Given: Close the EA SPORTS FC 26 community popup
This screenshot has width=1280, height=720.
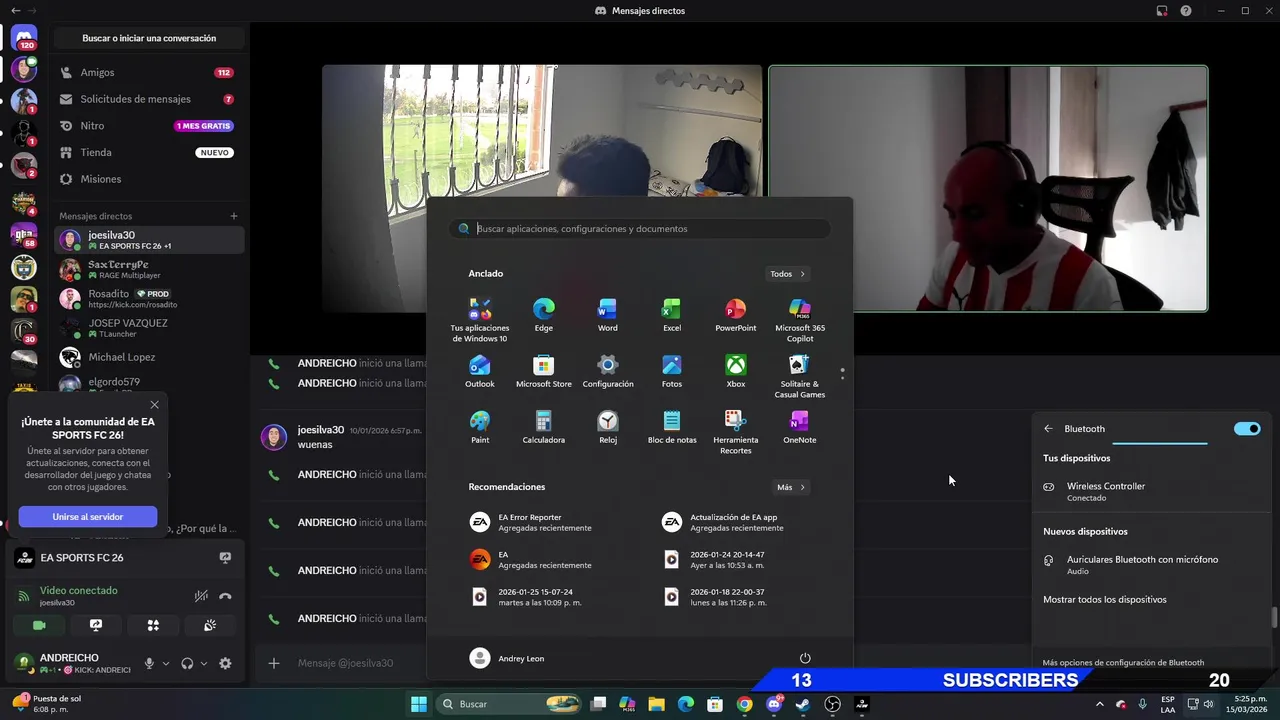Looking at the screenshot, I should (x=154, y=405).
